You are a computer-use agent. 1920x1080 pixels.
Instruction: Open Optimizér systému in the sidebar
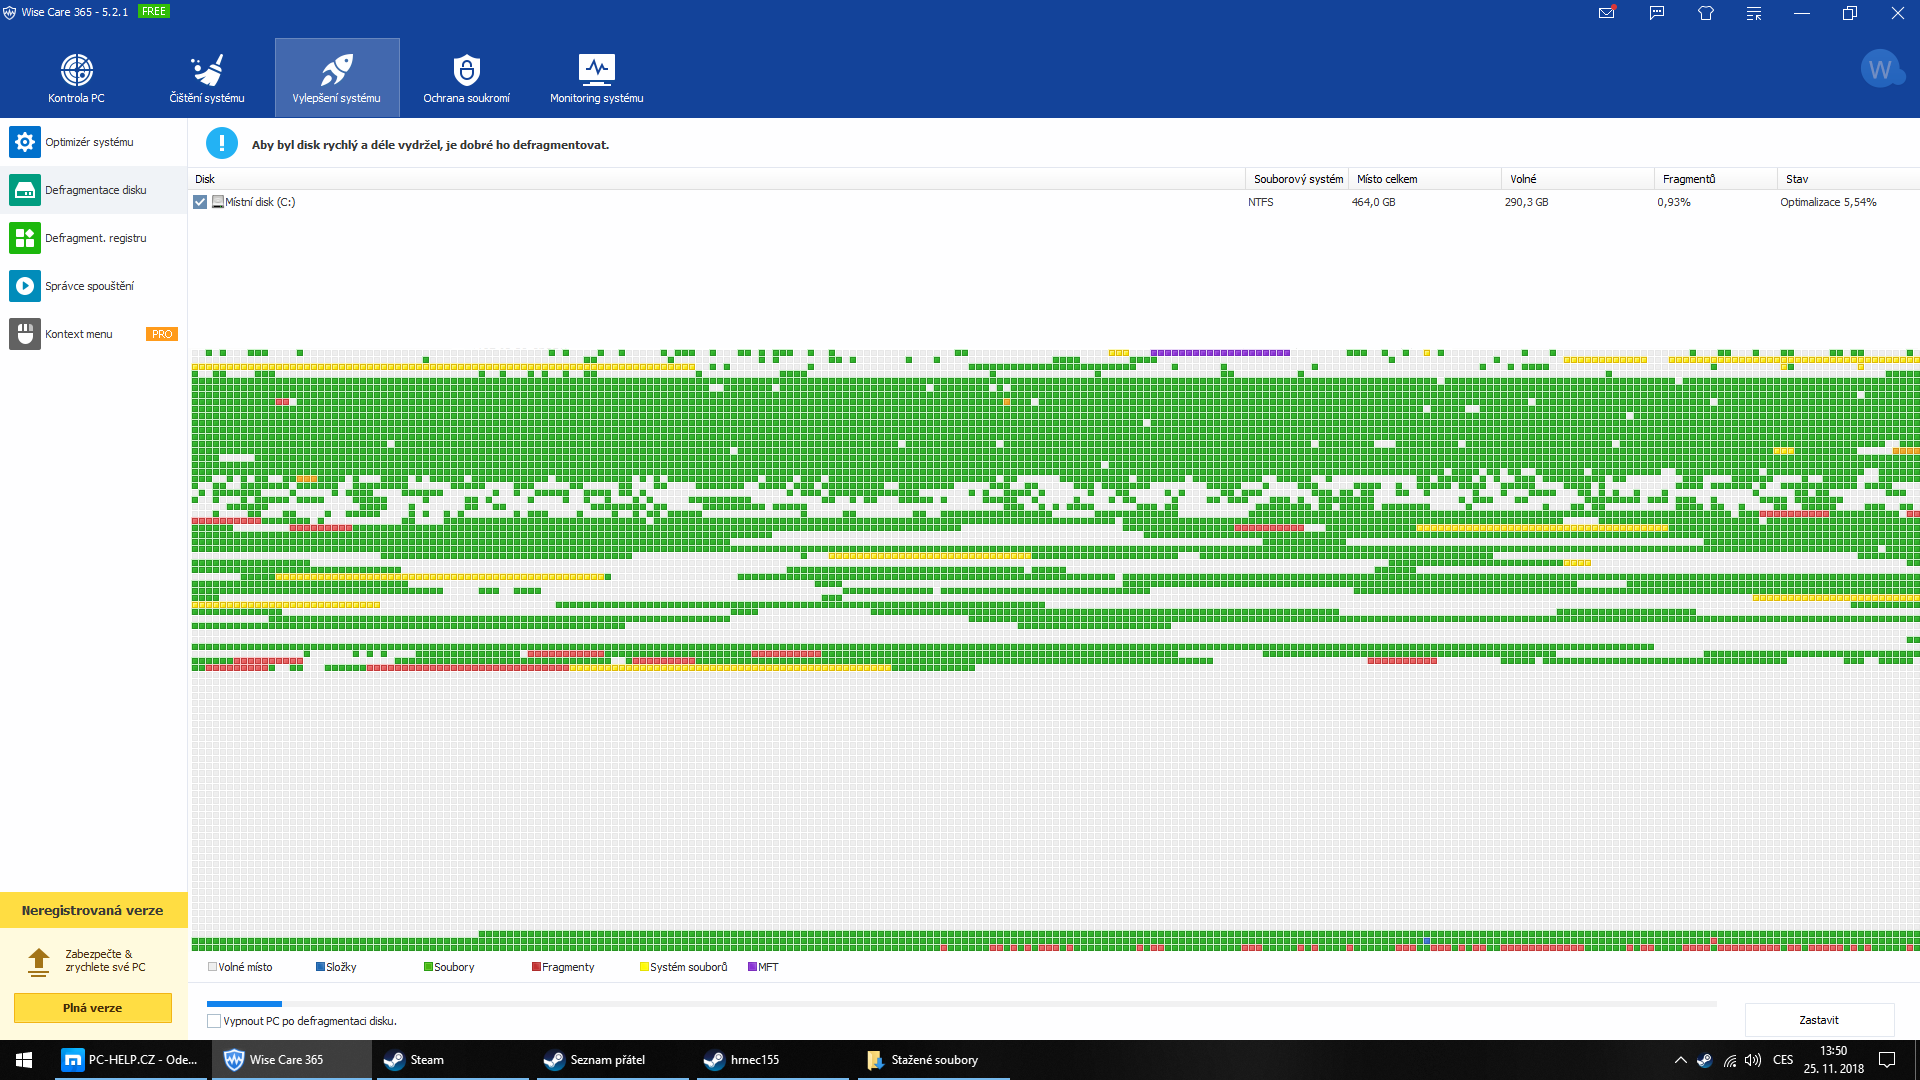(89, 142)
